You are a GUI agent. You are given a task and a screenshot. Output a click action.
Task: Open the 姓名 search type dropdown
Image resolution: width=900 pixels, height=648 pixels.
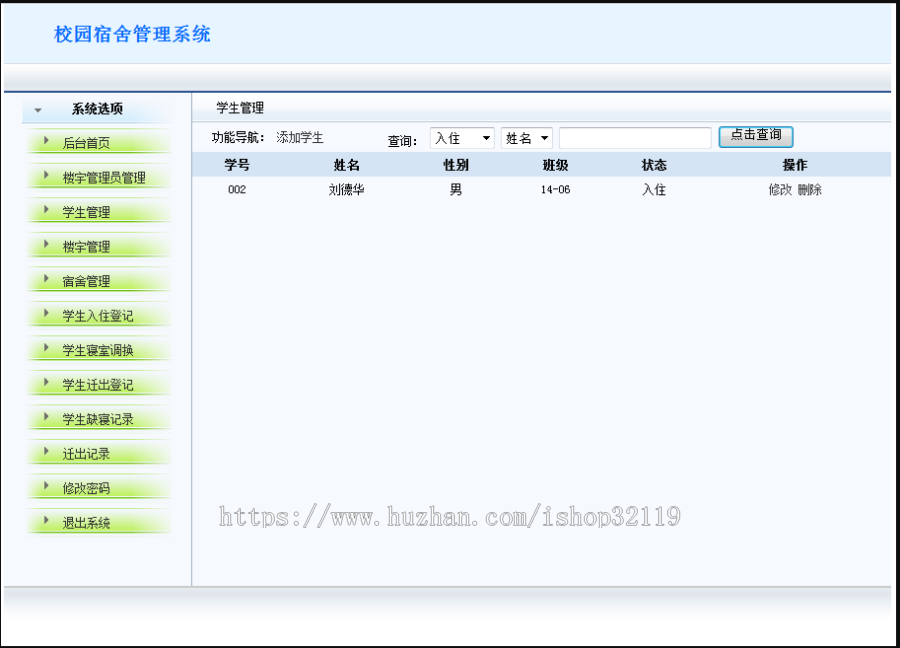click(526, 137)
